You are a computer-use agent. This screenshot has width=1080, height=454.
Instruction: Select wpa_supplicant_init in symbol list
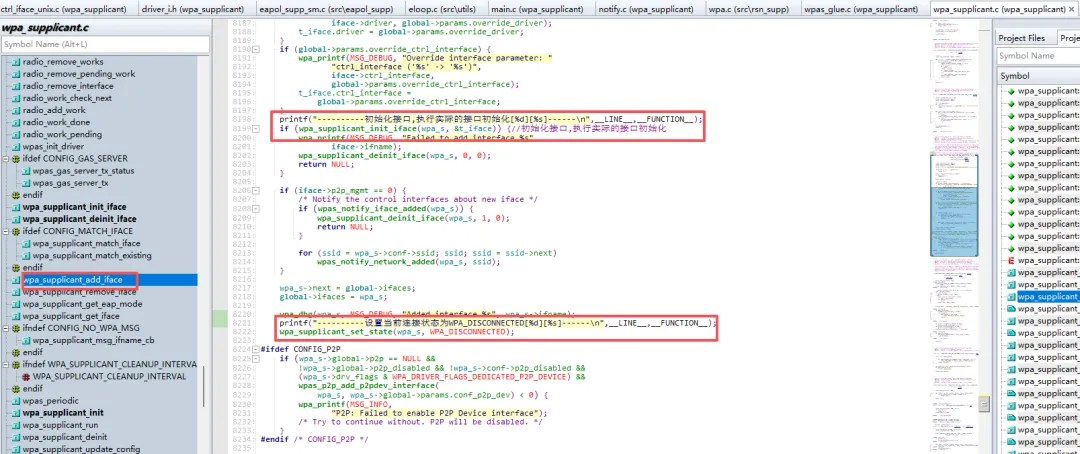(63, 413)
